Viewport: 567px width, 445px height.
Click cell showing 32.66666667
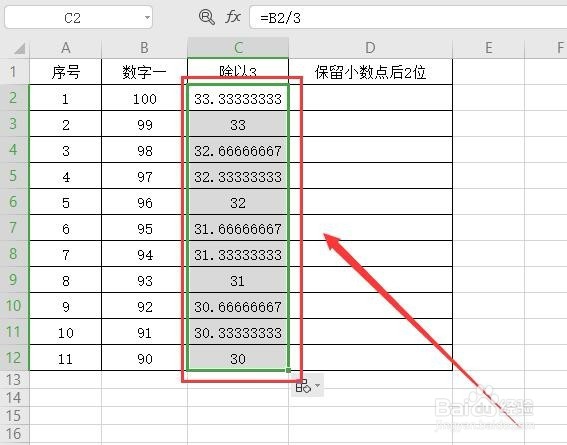pyautogui.click(x=238, y=150)
